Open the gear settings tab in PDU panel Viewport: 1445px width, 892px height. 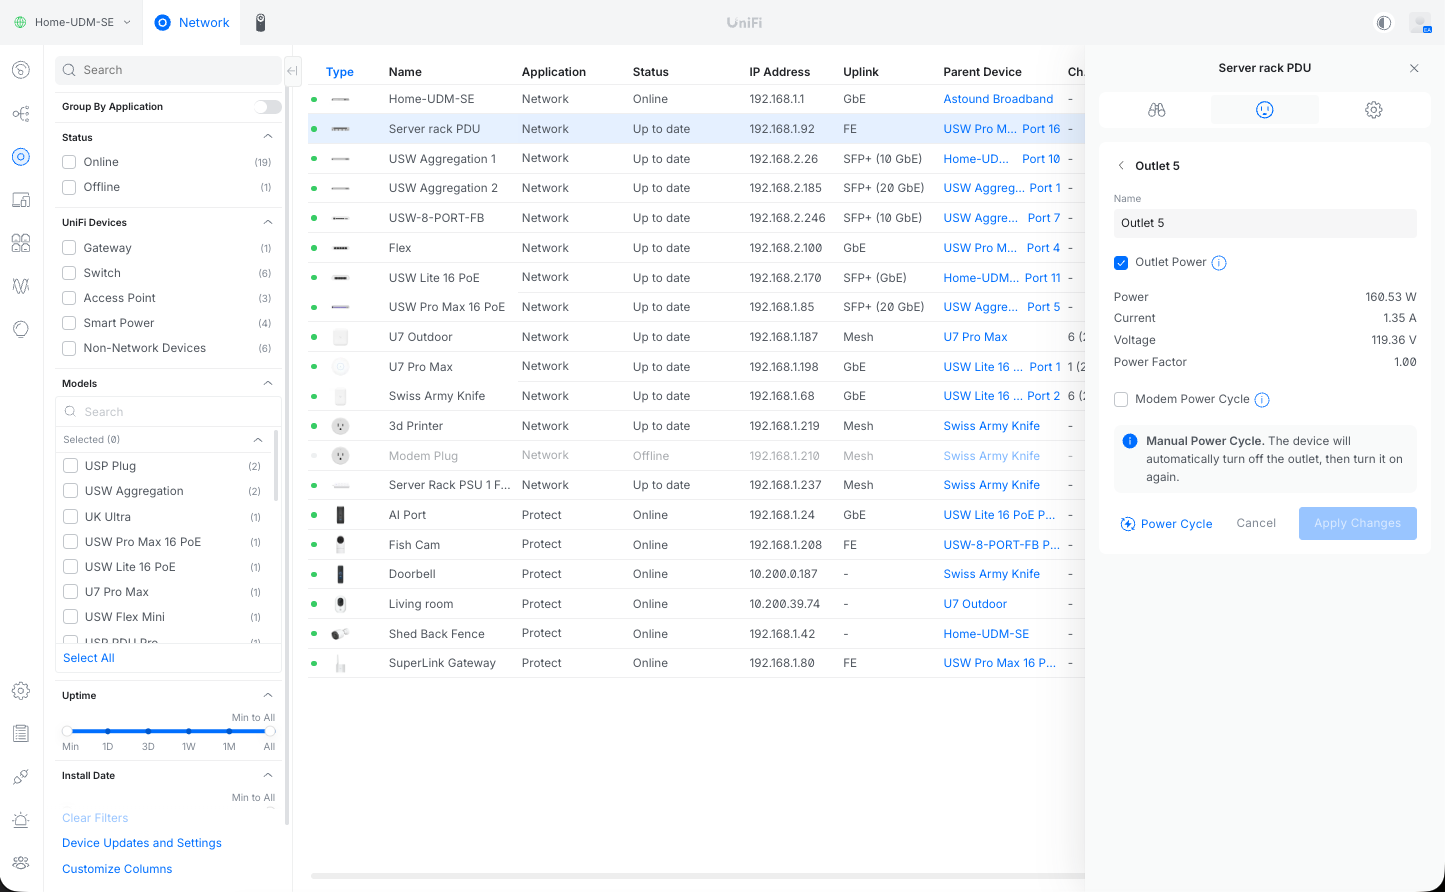click(1373, 110)
